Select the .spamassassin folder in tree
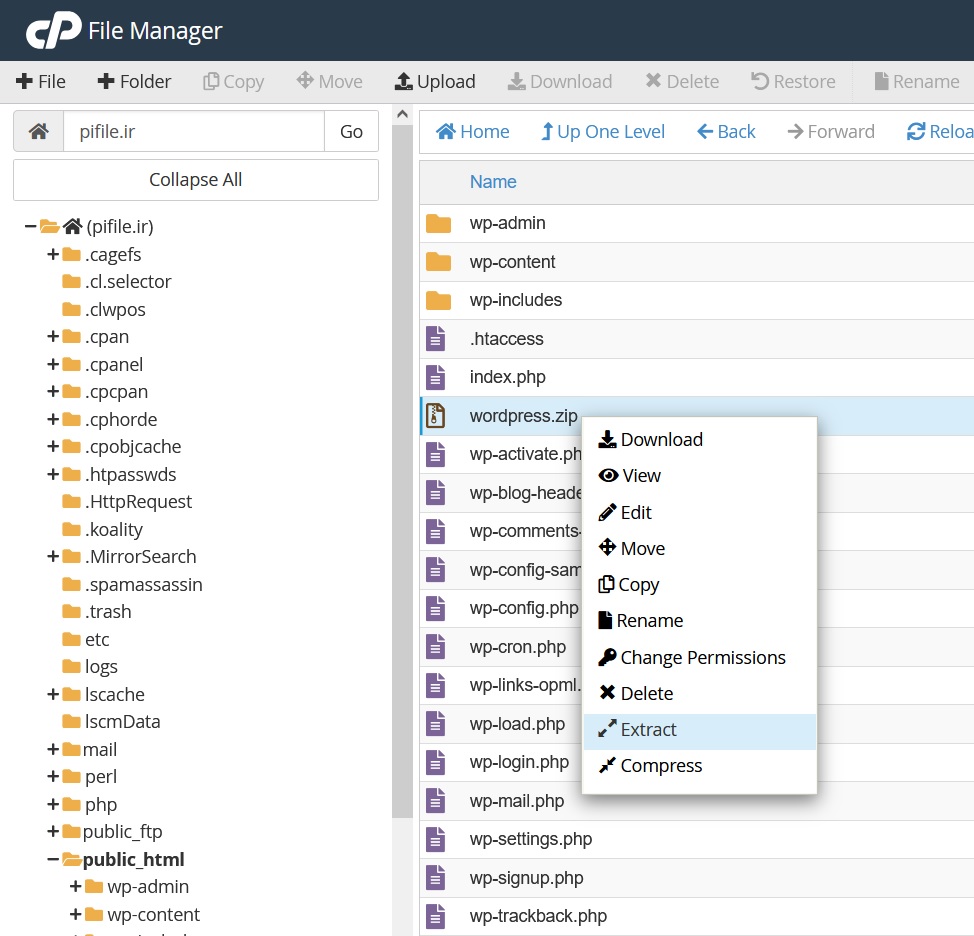Screen dimensions: 974x936 click(x=143, y=584)
